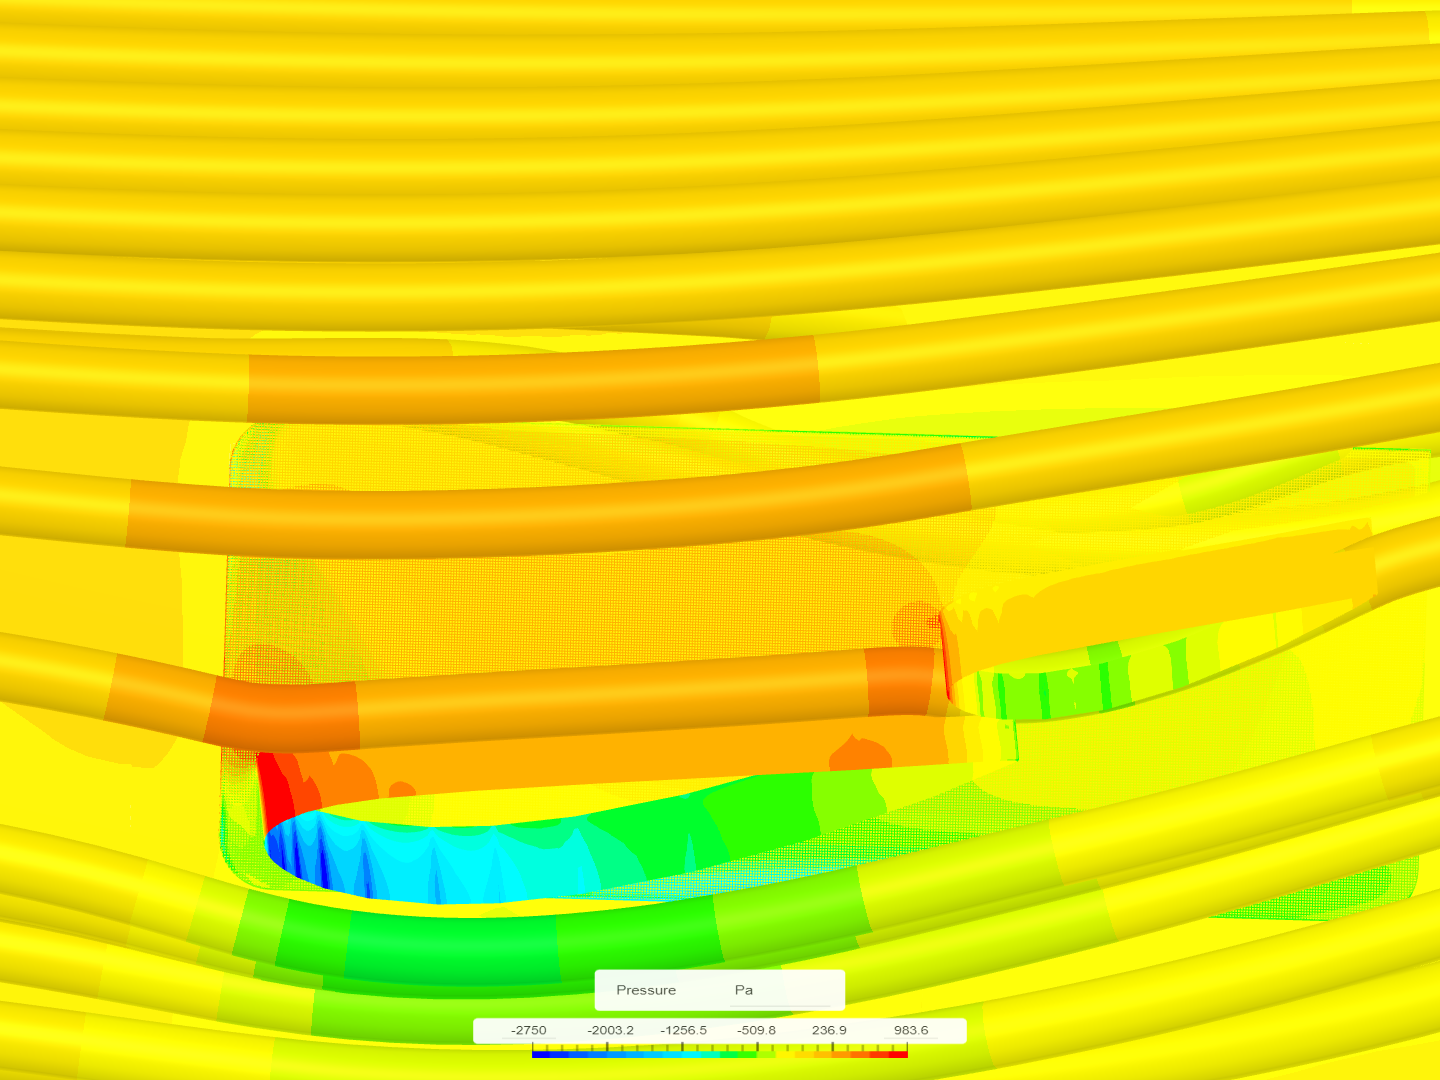Edit the maximum legend value 983.6
The image size is (1440, 1080).
click(911, 1030)
